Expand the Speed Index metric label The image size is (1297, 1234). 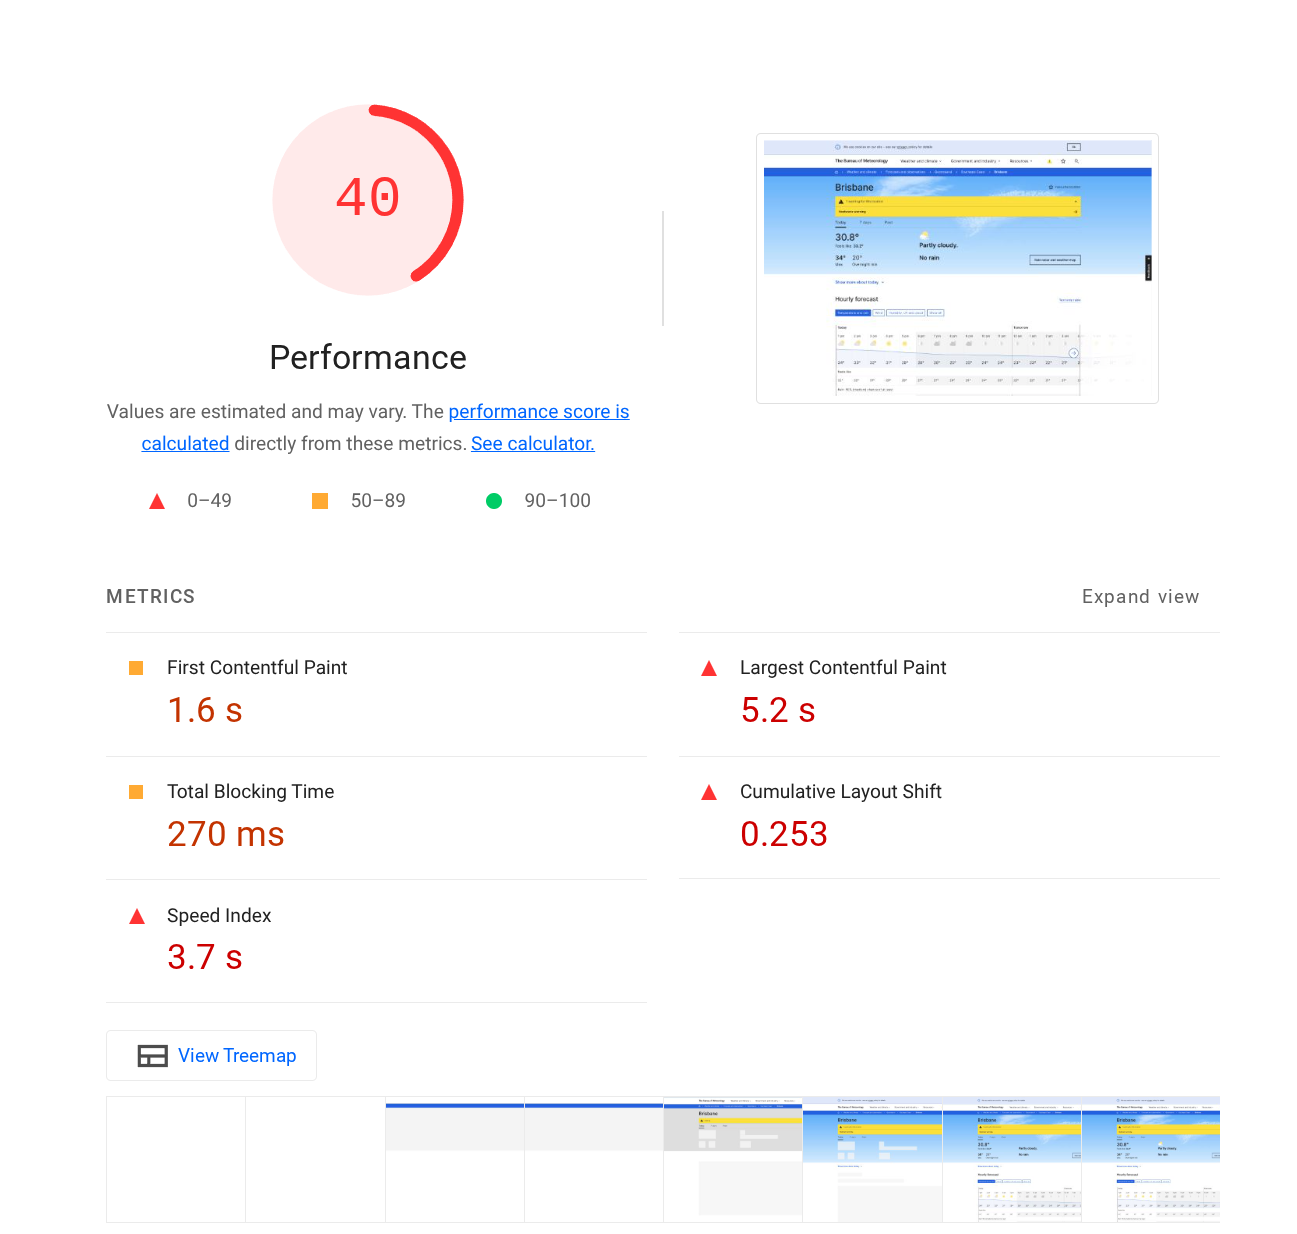pyautogui.click(x=219, y=916)
